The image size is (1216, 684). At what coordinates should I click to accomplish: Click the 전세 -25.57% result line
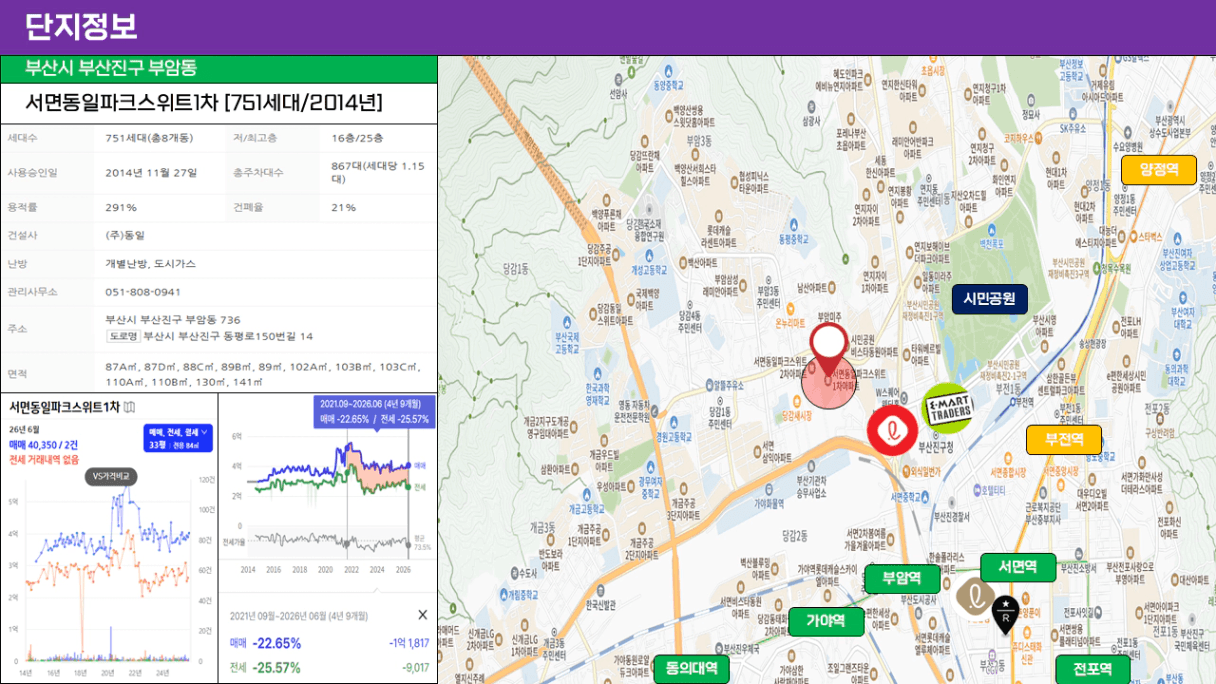pyautogui.click(x=266, y=667)
